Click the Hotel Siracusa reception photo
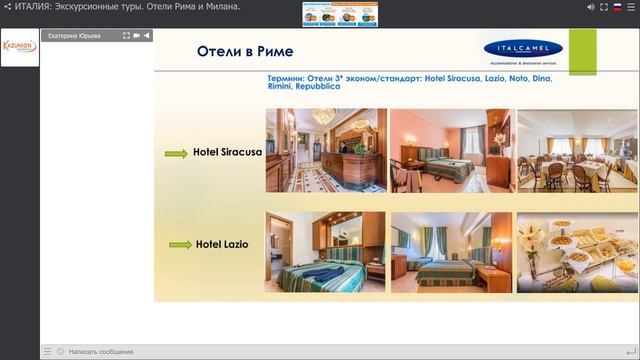The image size is (640, 360). click(326, 150)
